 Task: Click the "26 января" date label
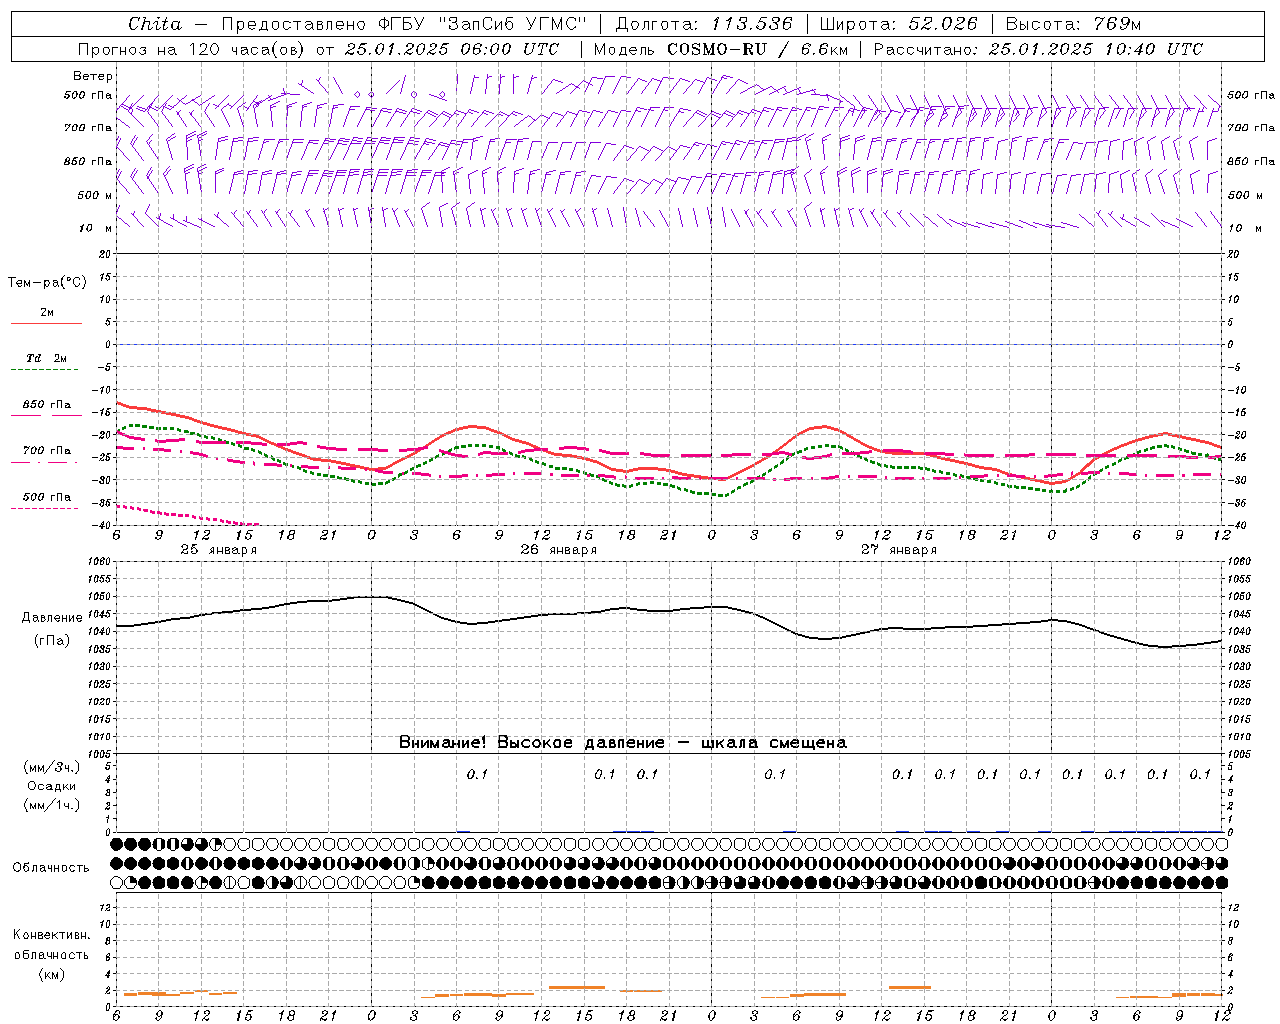(x=558, y=549)
